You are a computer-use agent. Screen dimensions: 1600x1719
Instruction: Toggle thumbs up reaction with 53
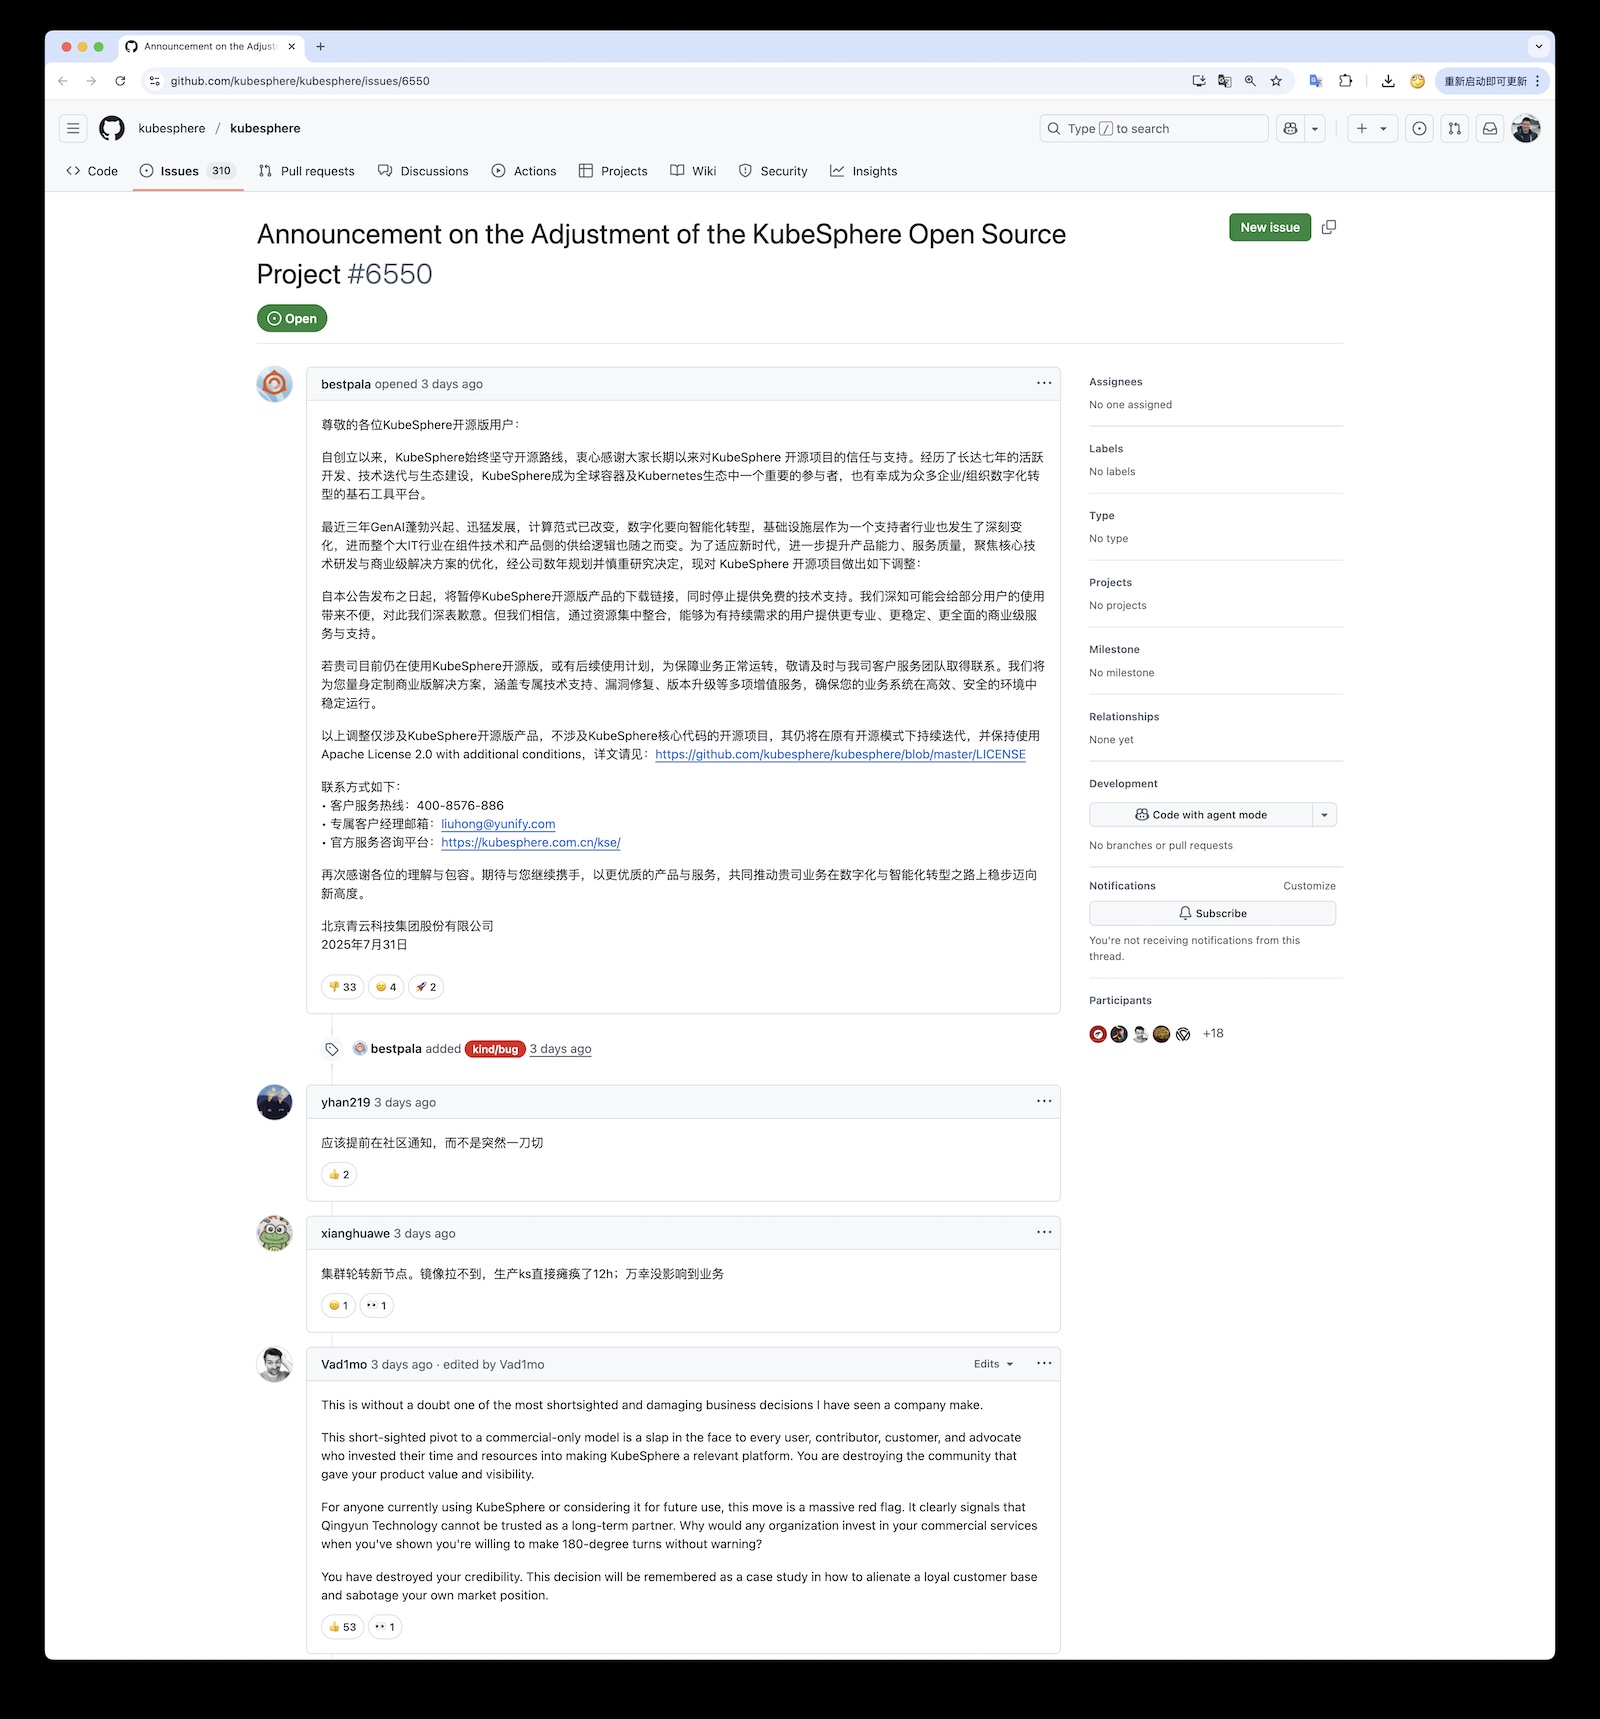pos(342,1627)
